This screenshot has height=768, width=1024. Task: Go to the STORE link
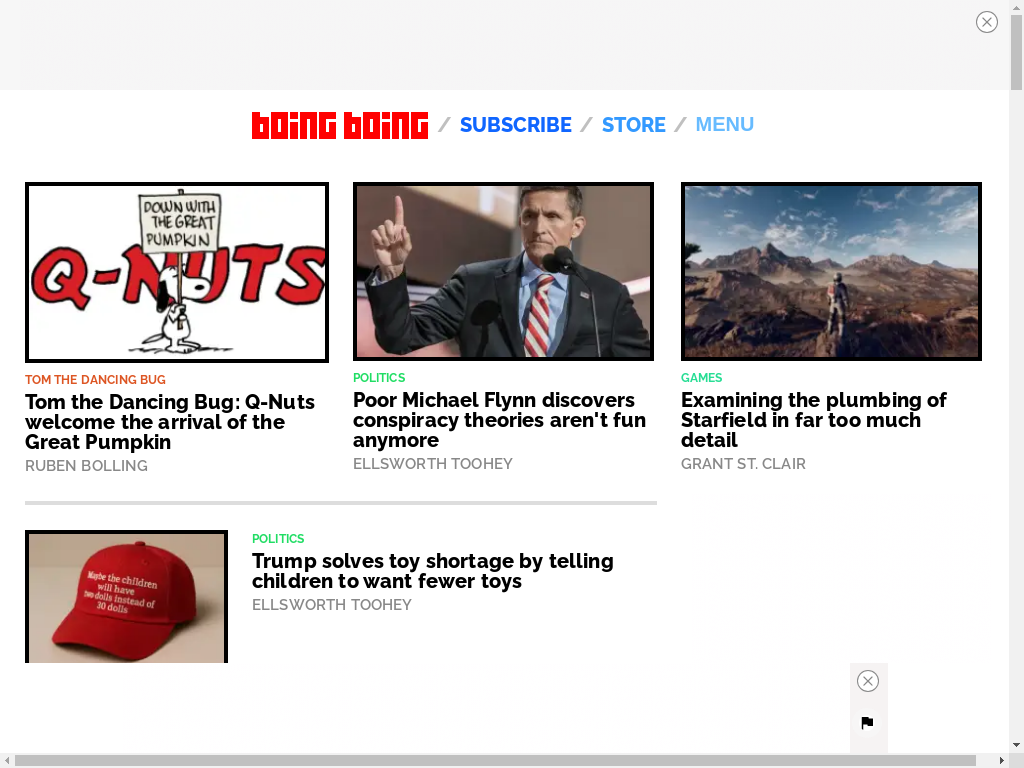click(633, 125)
